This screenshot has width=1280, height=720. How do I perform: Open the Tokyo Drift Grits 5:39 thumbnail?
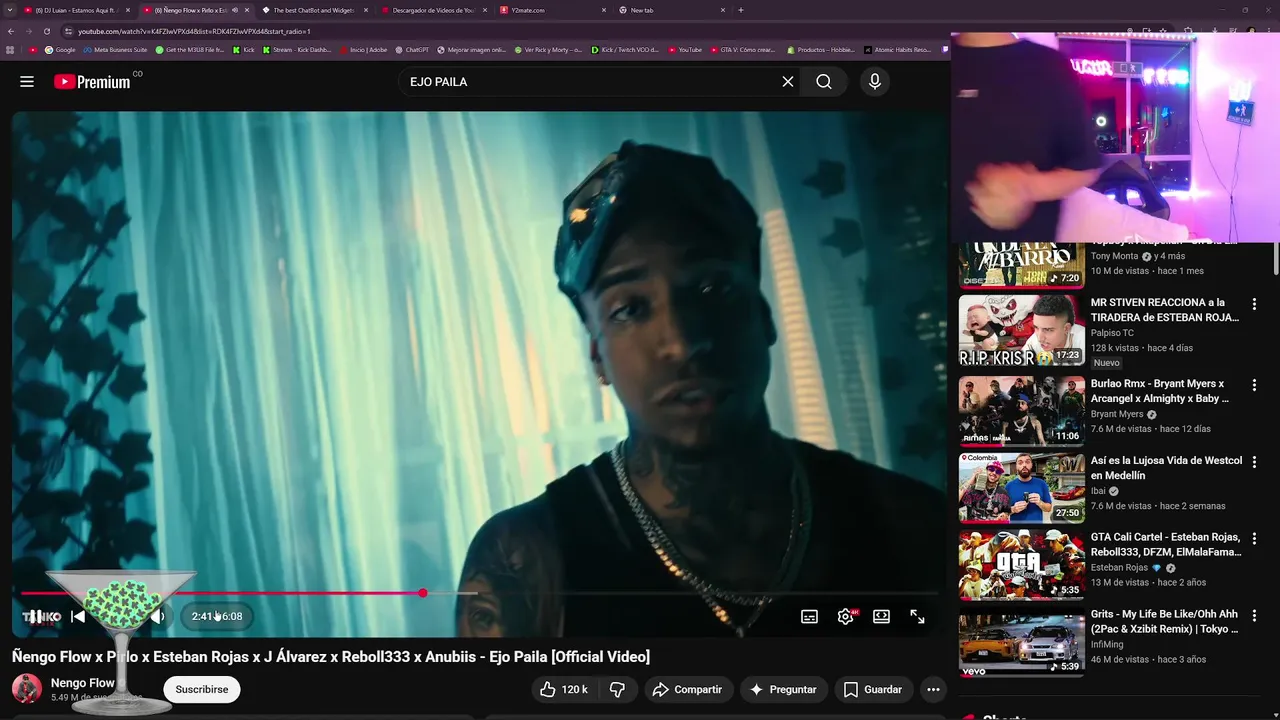pyautogui.click(x=1022, y=642)
